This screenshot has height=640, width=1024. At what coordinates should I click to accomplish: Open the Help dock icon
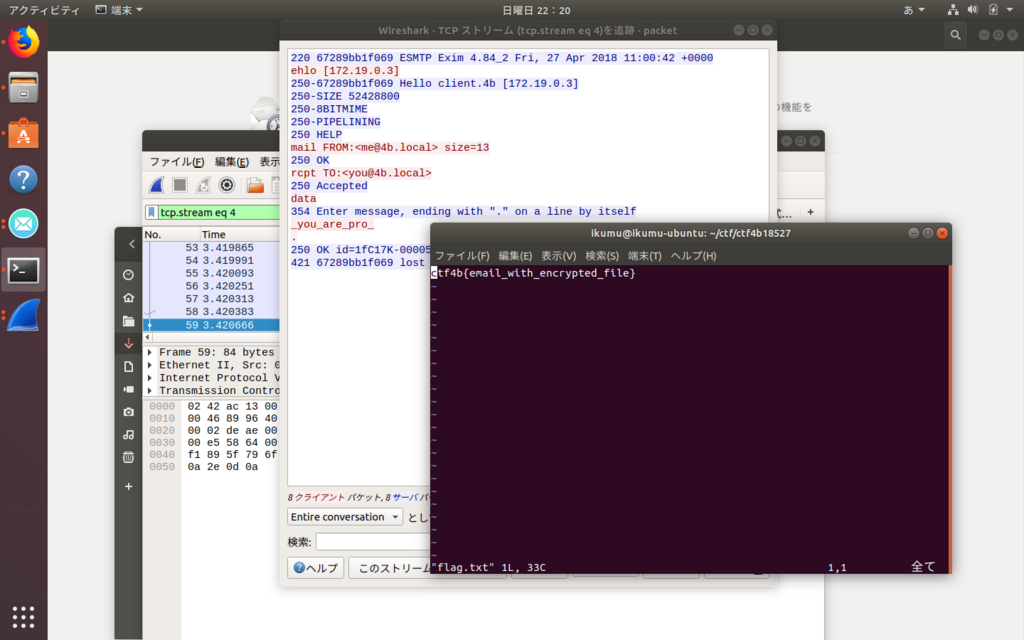[x=24, y=179]
